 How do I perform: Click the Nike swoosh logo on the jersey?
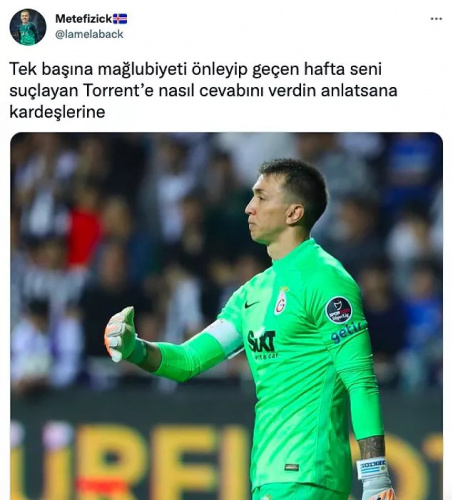pyautogui.click(x=251, y=304)
